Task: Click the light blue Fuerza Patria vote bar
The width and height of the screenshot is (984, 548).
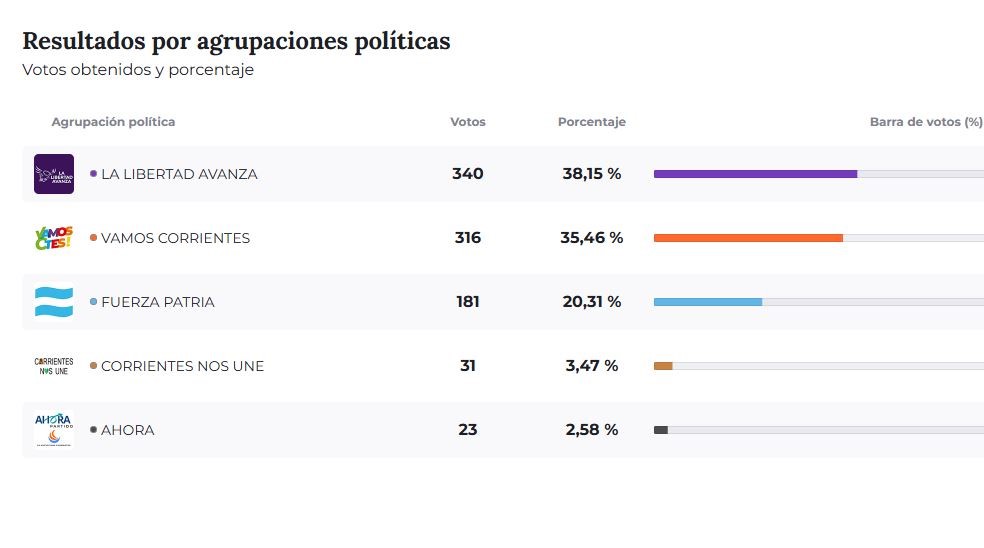Action: click(708, 302)
